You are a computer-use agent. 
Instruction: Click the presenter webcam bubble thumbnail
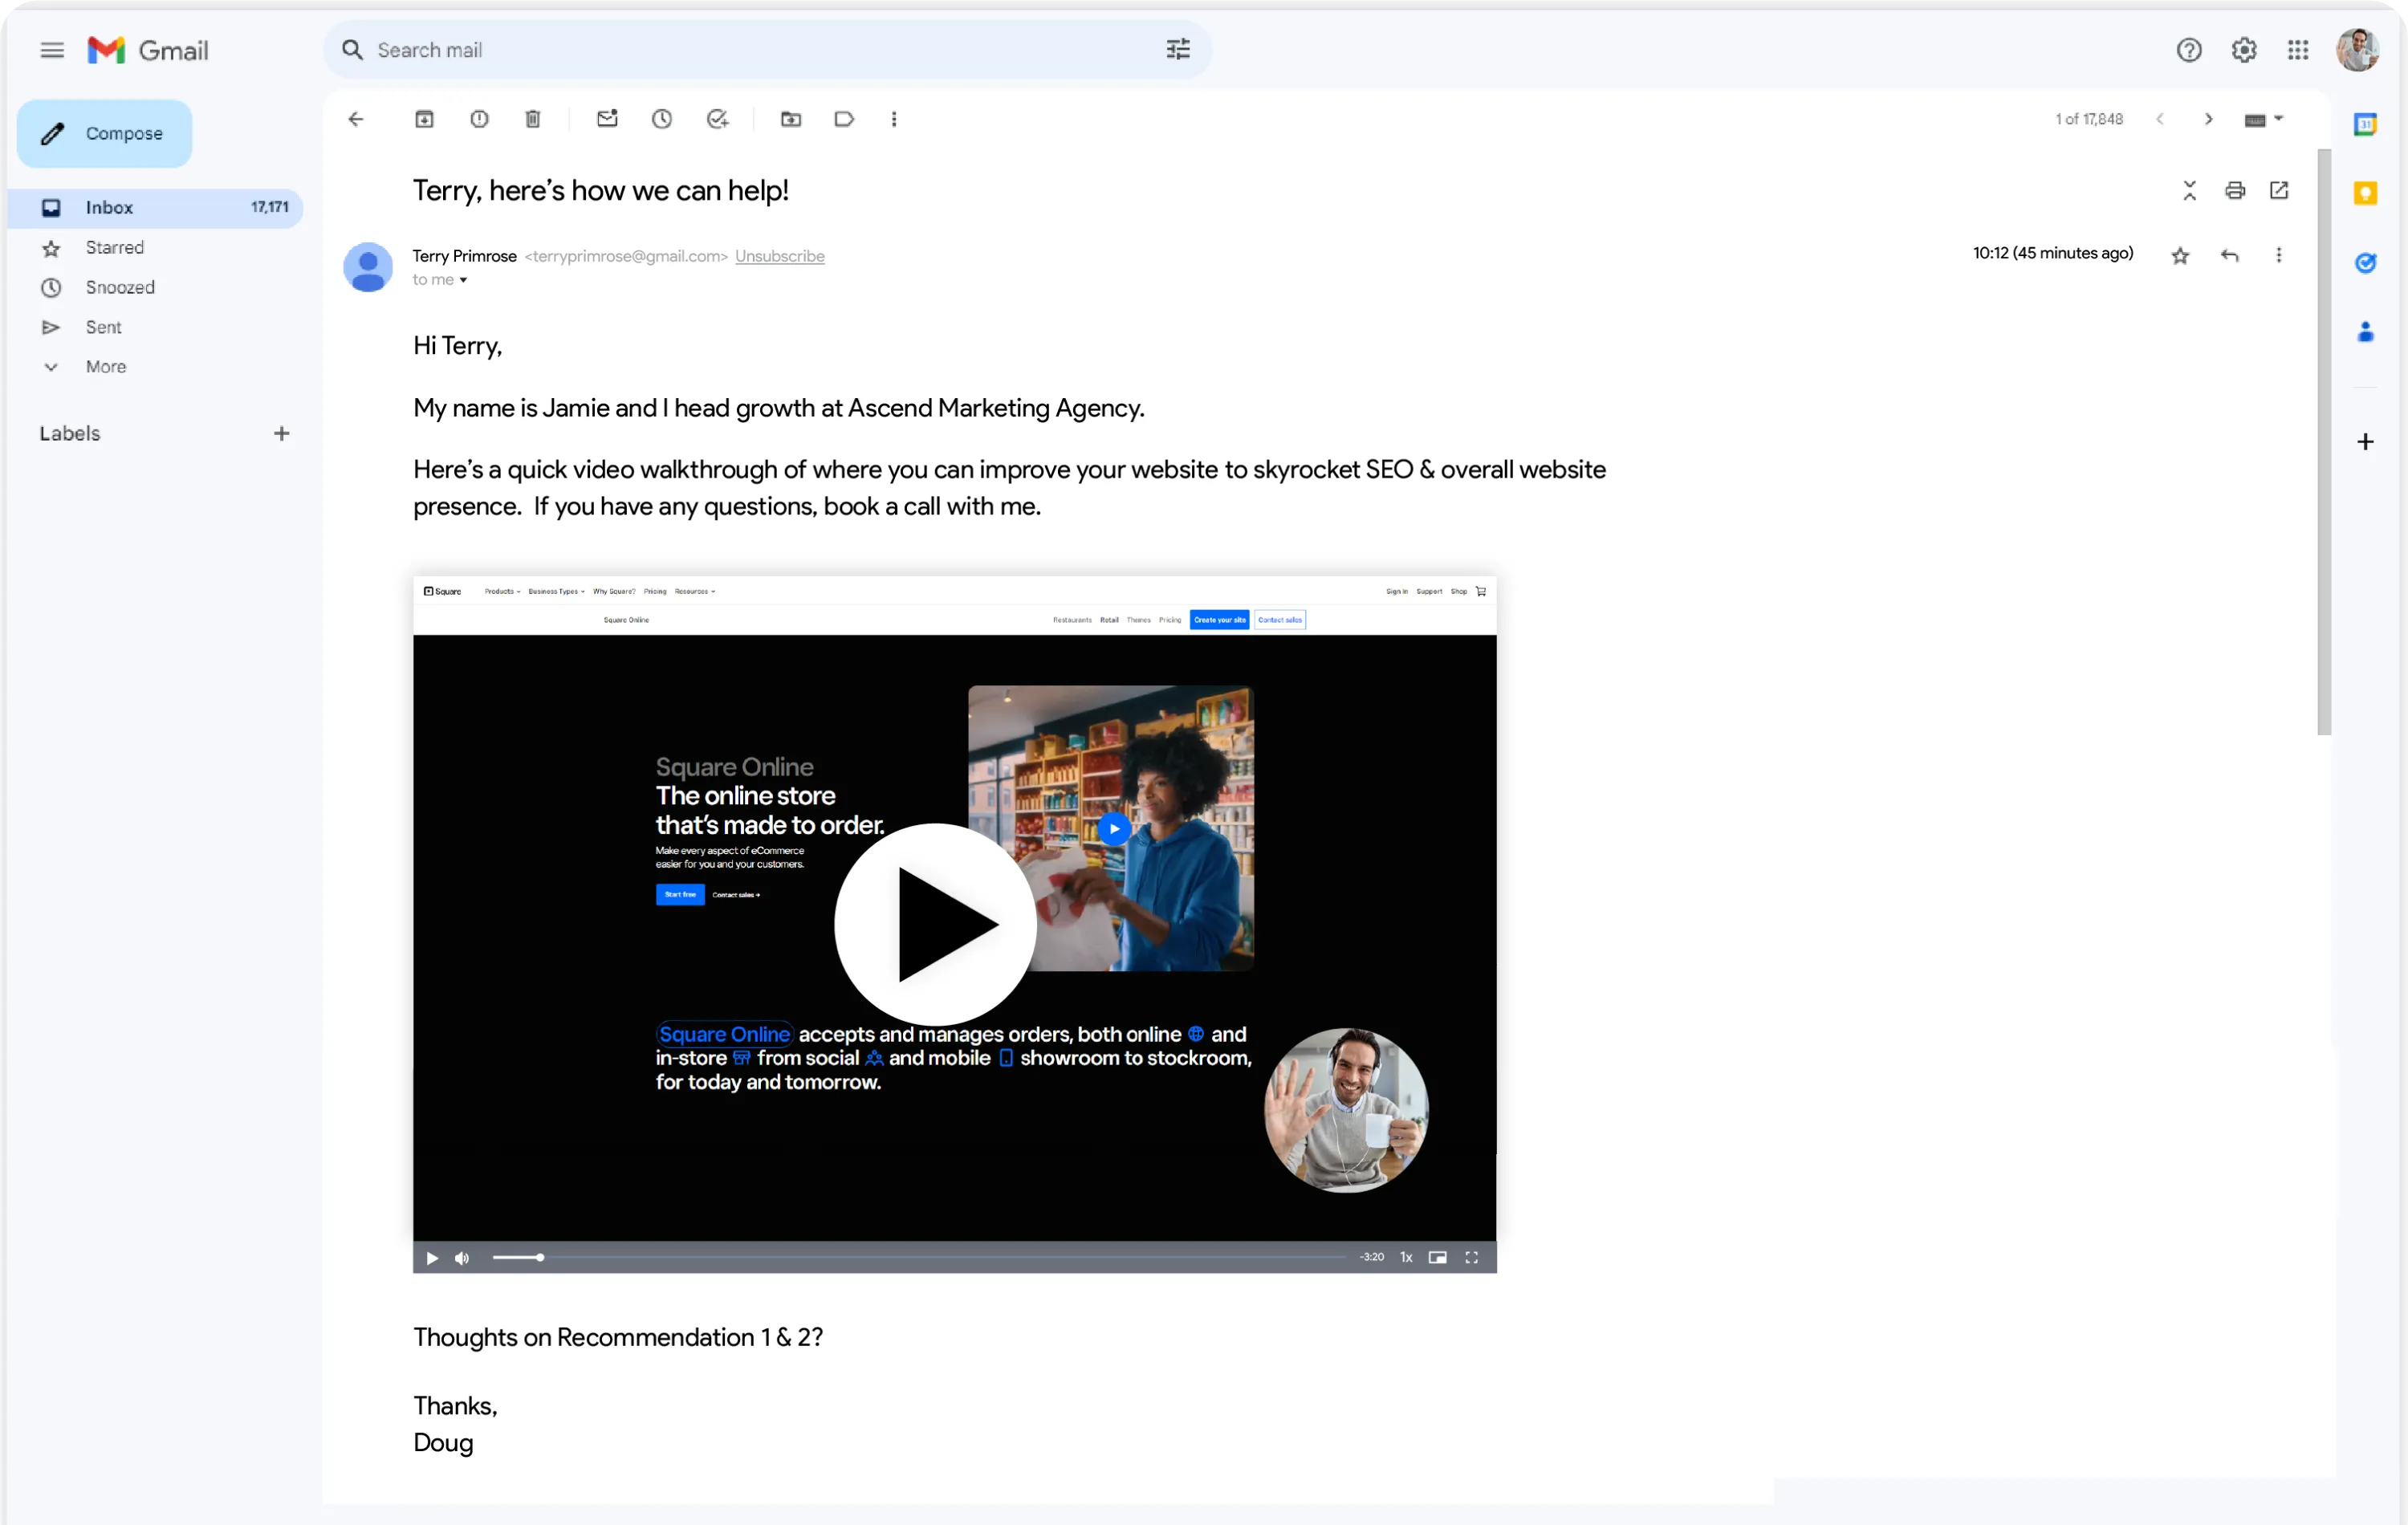1346,1110
